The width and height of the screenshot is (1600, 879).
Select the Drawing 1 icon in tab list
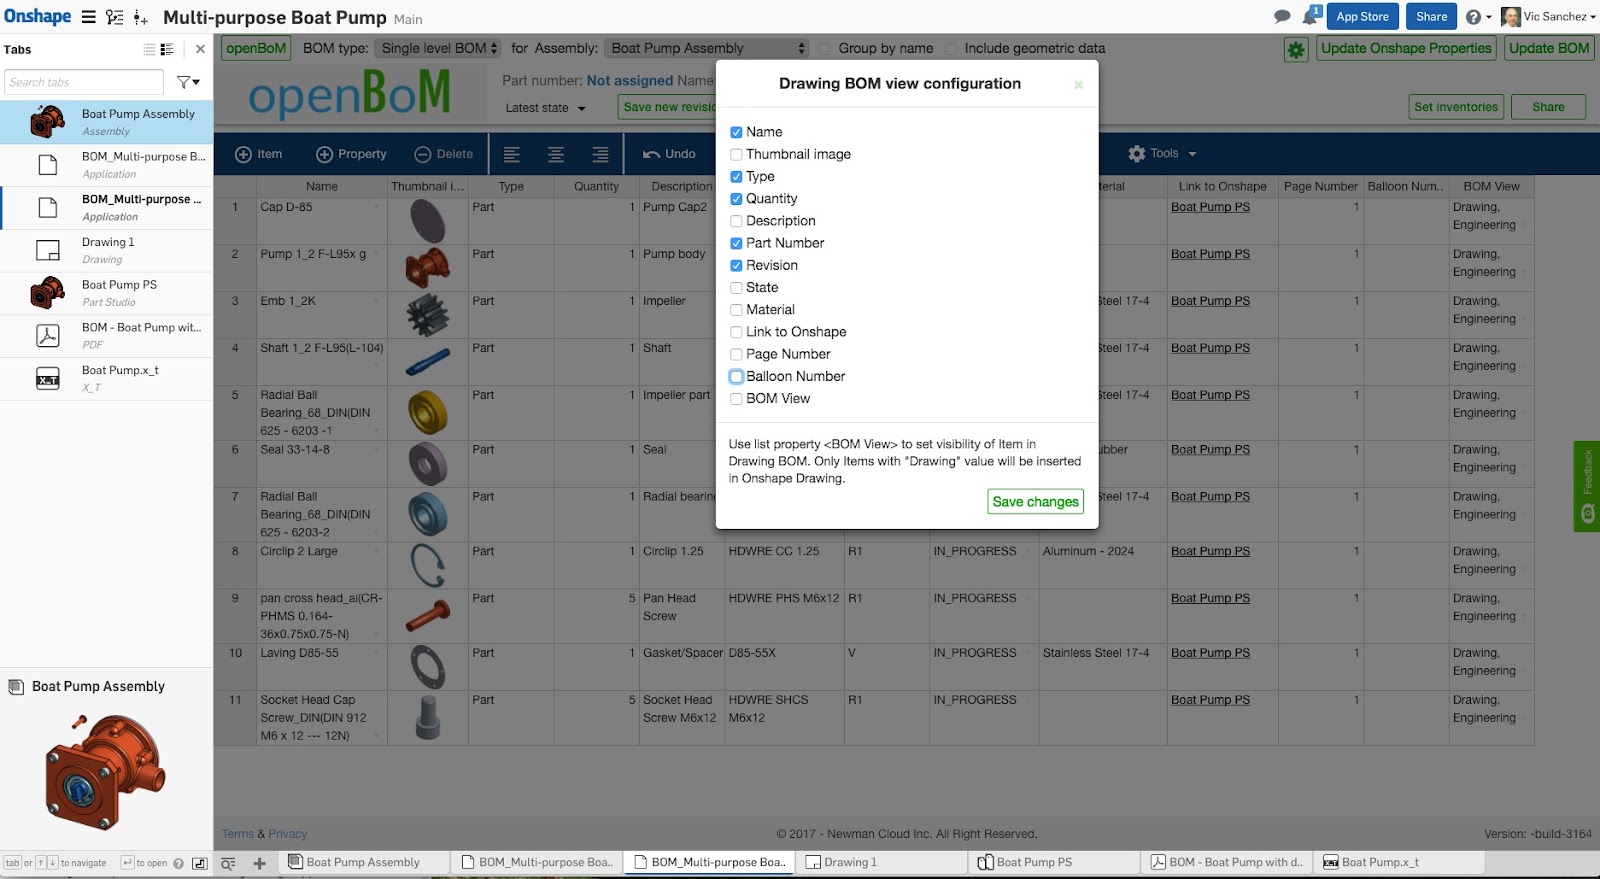point(48,251)
